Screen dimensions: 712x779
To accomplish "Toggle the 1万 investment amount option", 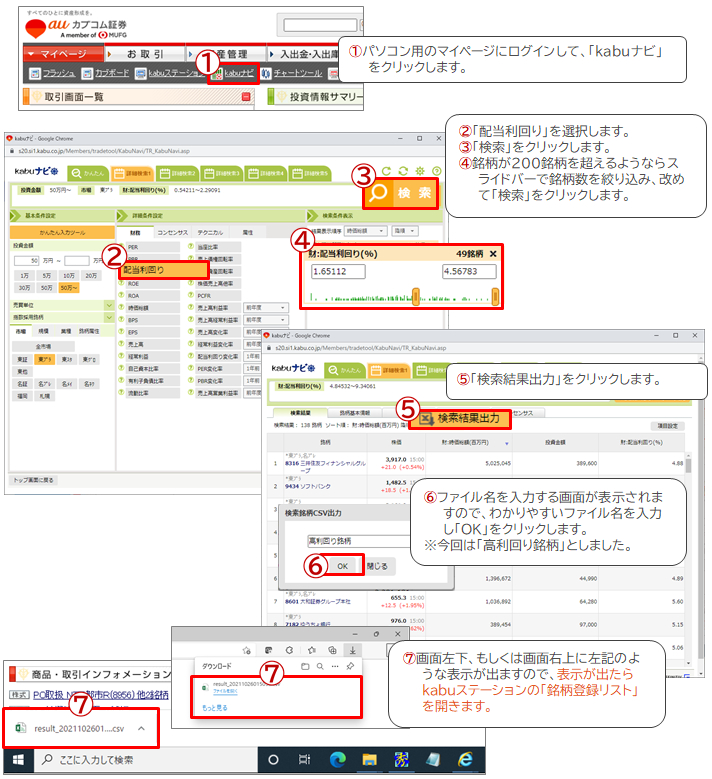I will tap(24, 276).
